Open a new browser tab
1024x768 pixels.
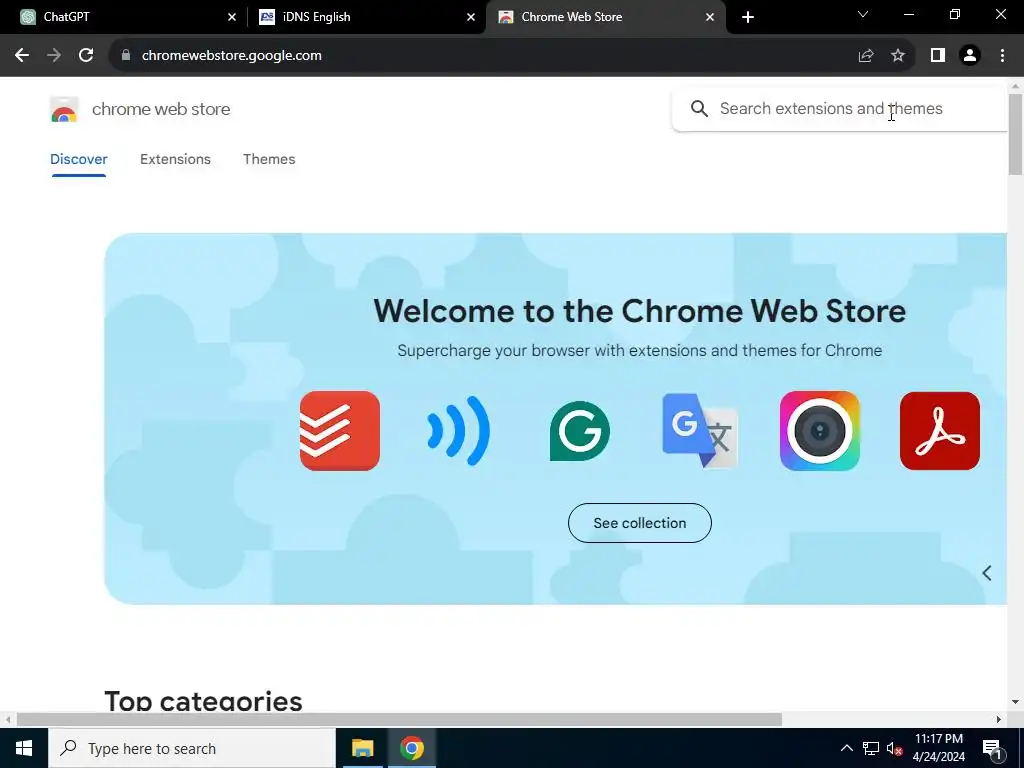[748, 17]
